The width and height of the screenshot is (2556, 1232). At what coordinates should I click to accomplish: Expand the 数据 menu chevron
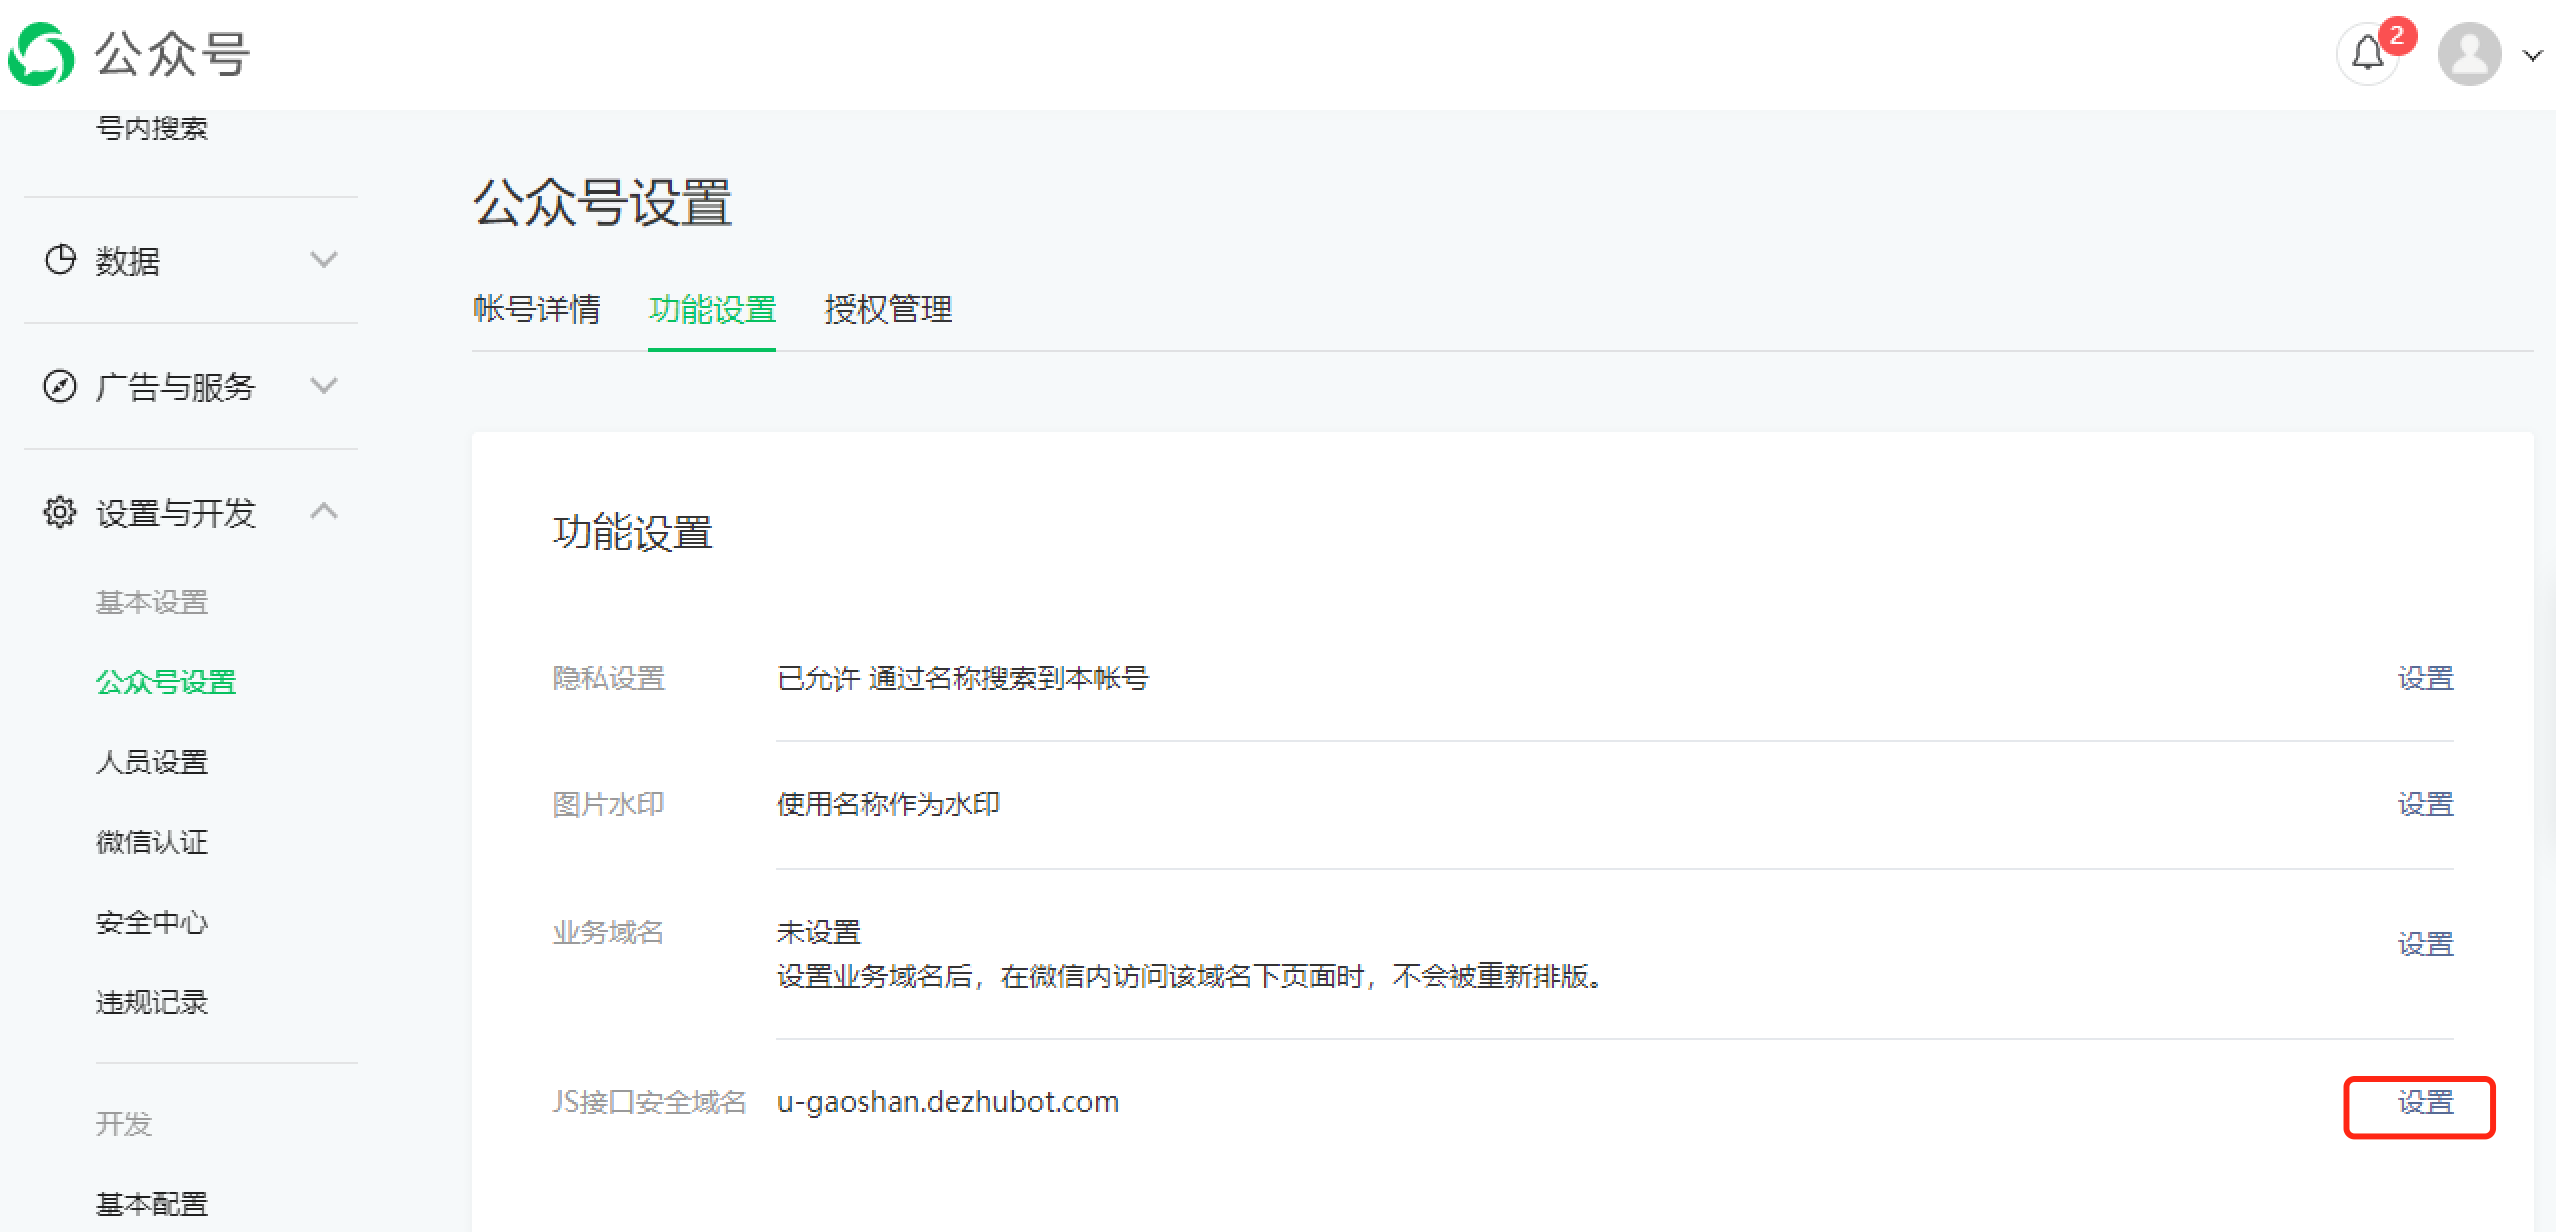click(323, 260)
